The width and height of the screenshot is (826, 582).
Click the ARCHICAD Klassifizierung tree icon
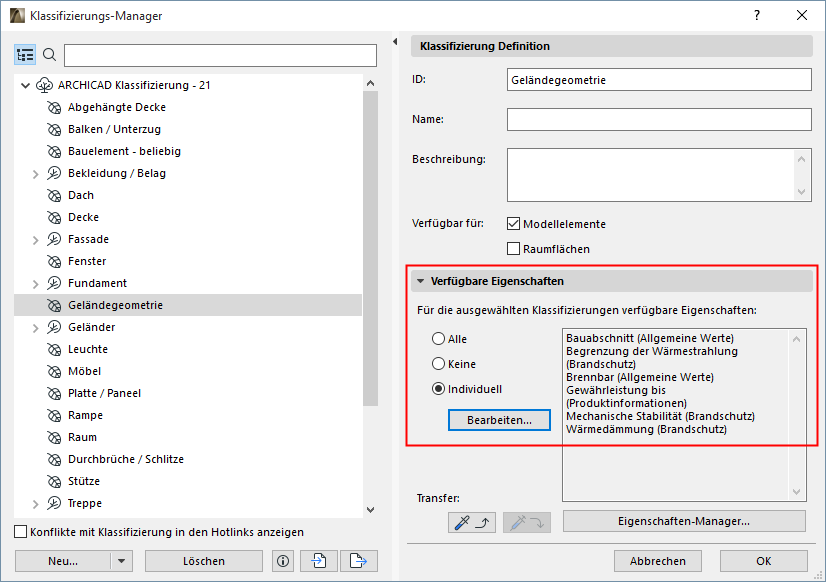click(x=44, y=85)
